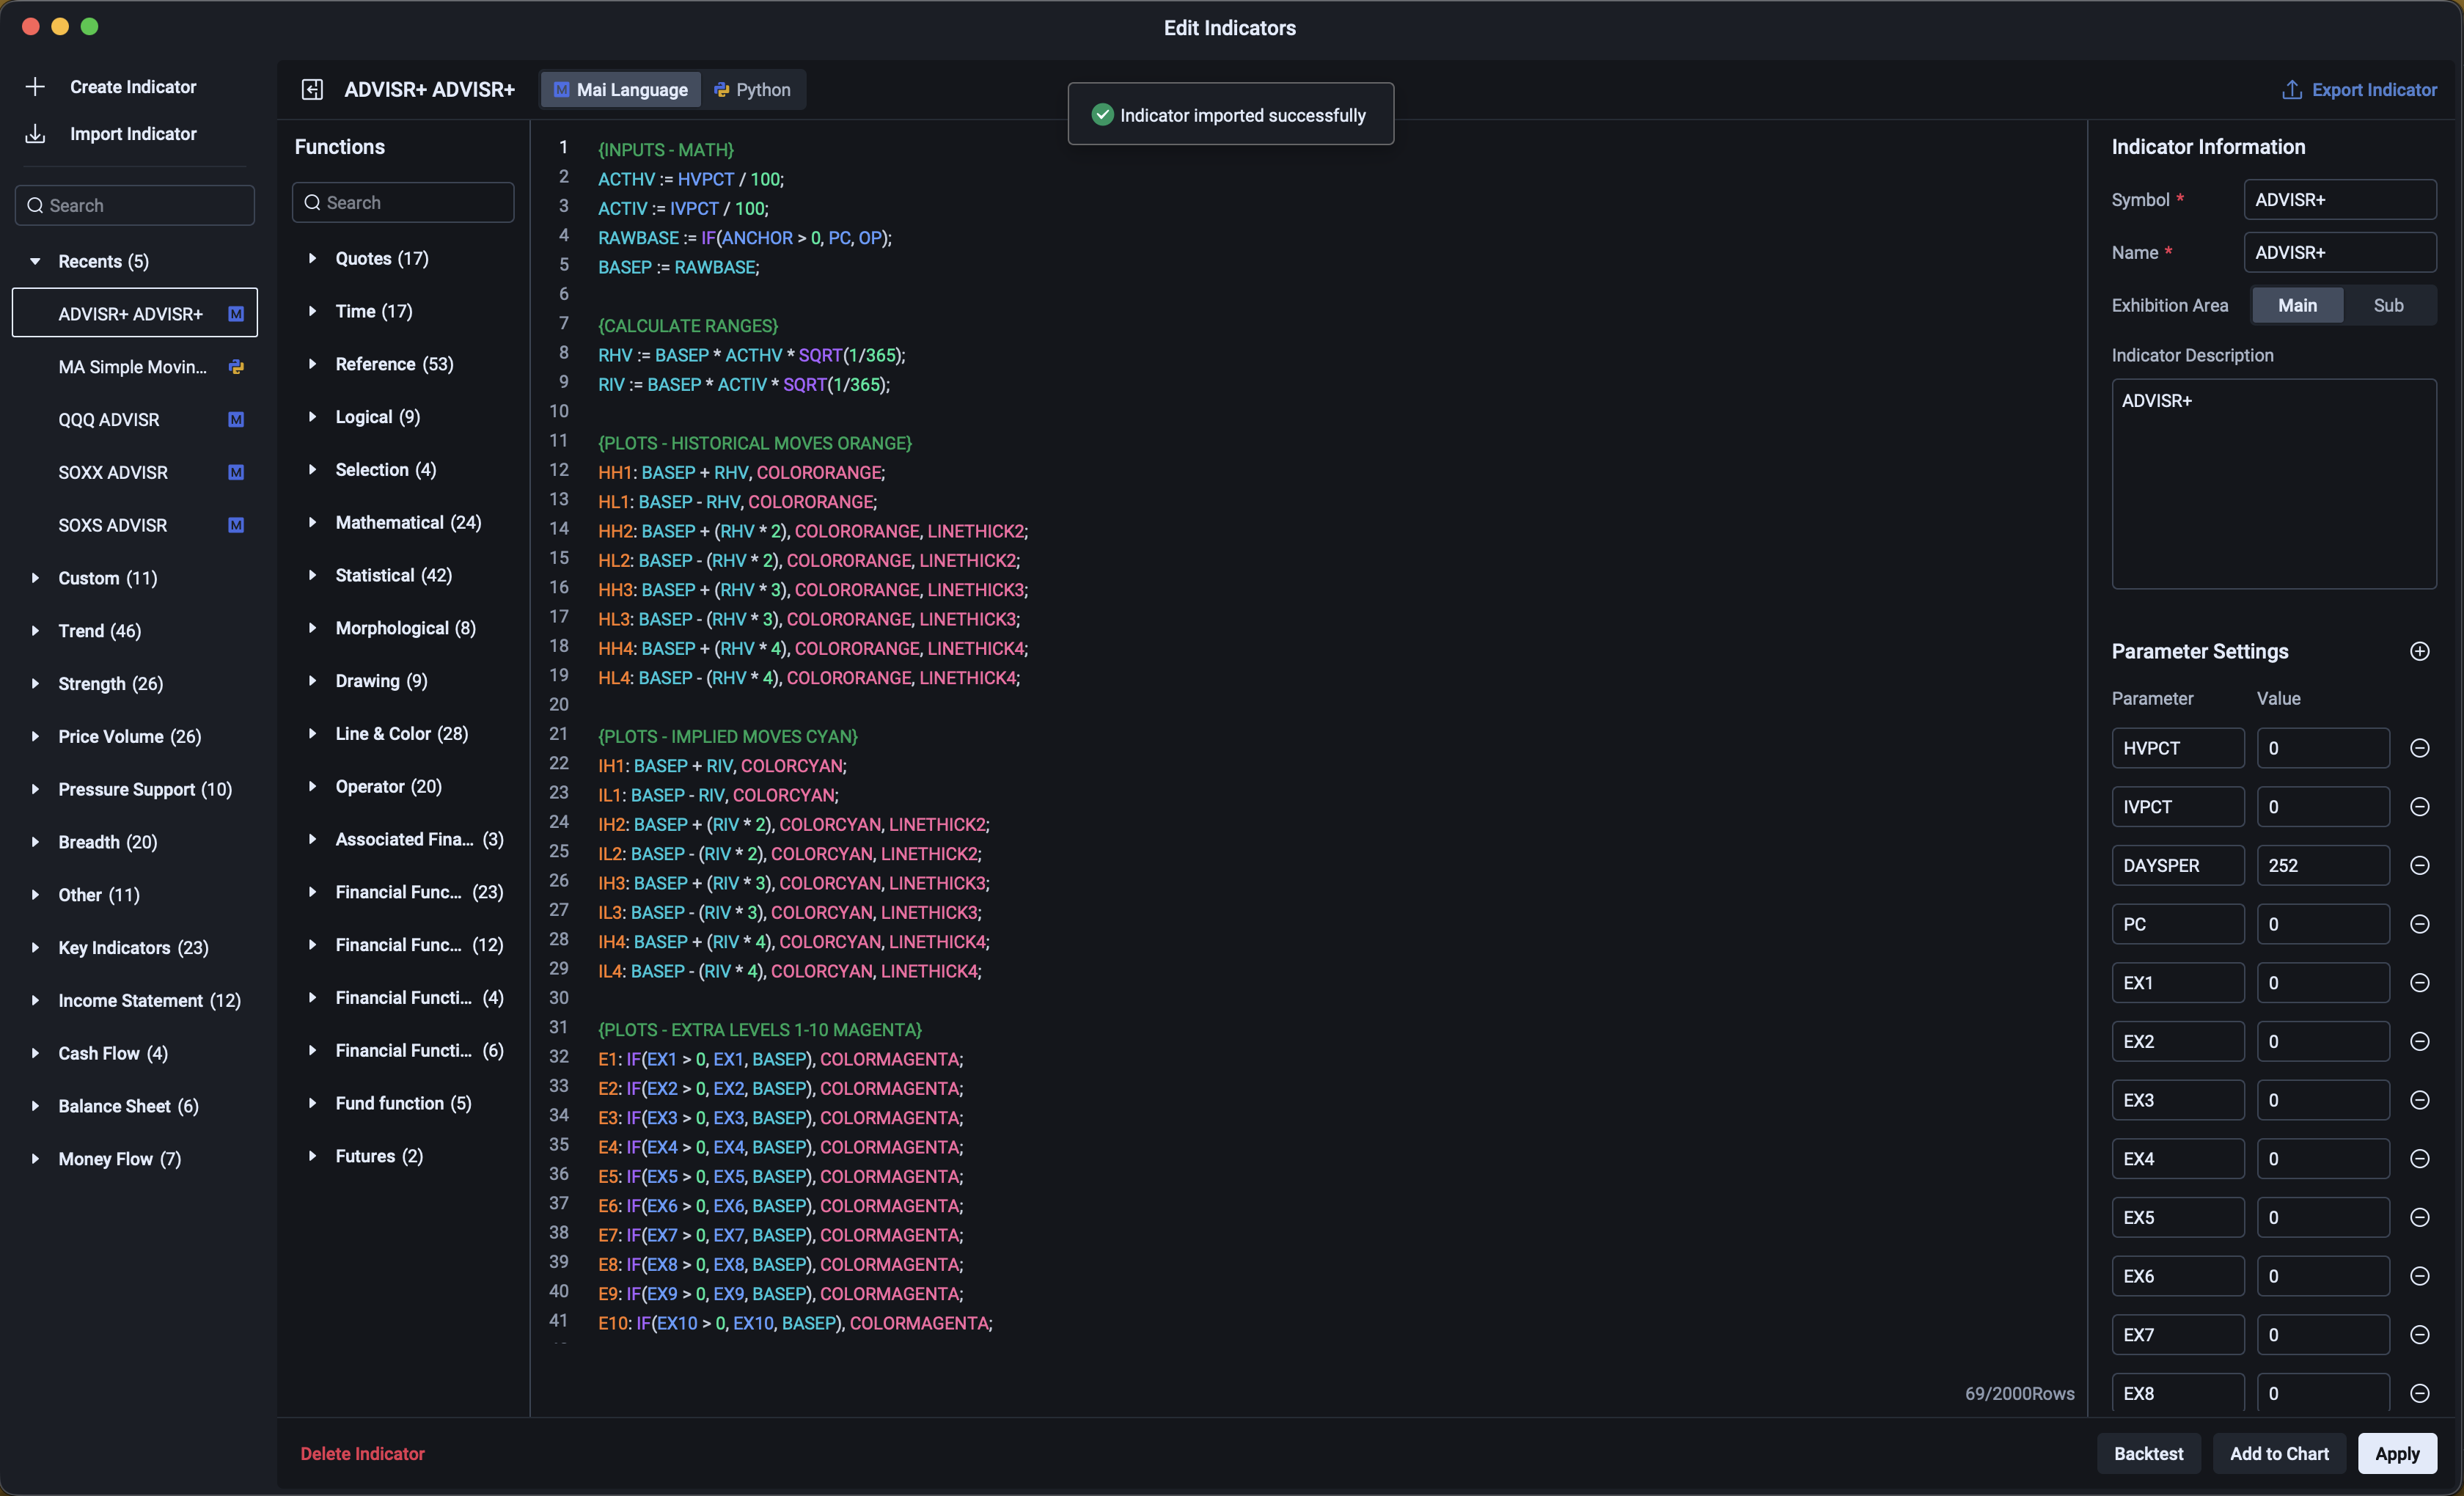Screen dimensions: 2464x1496
Task: Click Create Indicator label
Action: click(x=133, y=87)
